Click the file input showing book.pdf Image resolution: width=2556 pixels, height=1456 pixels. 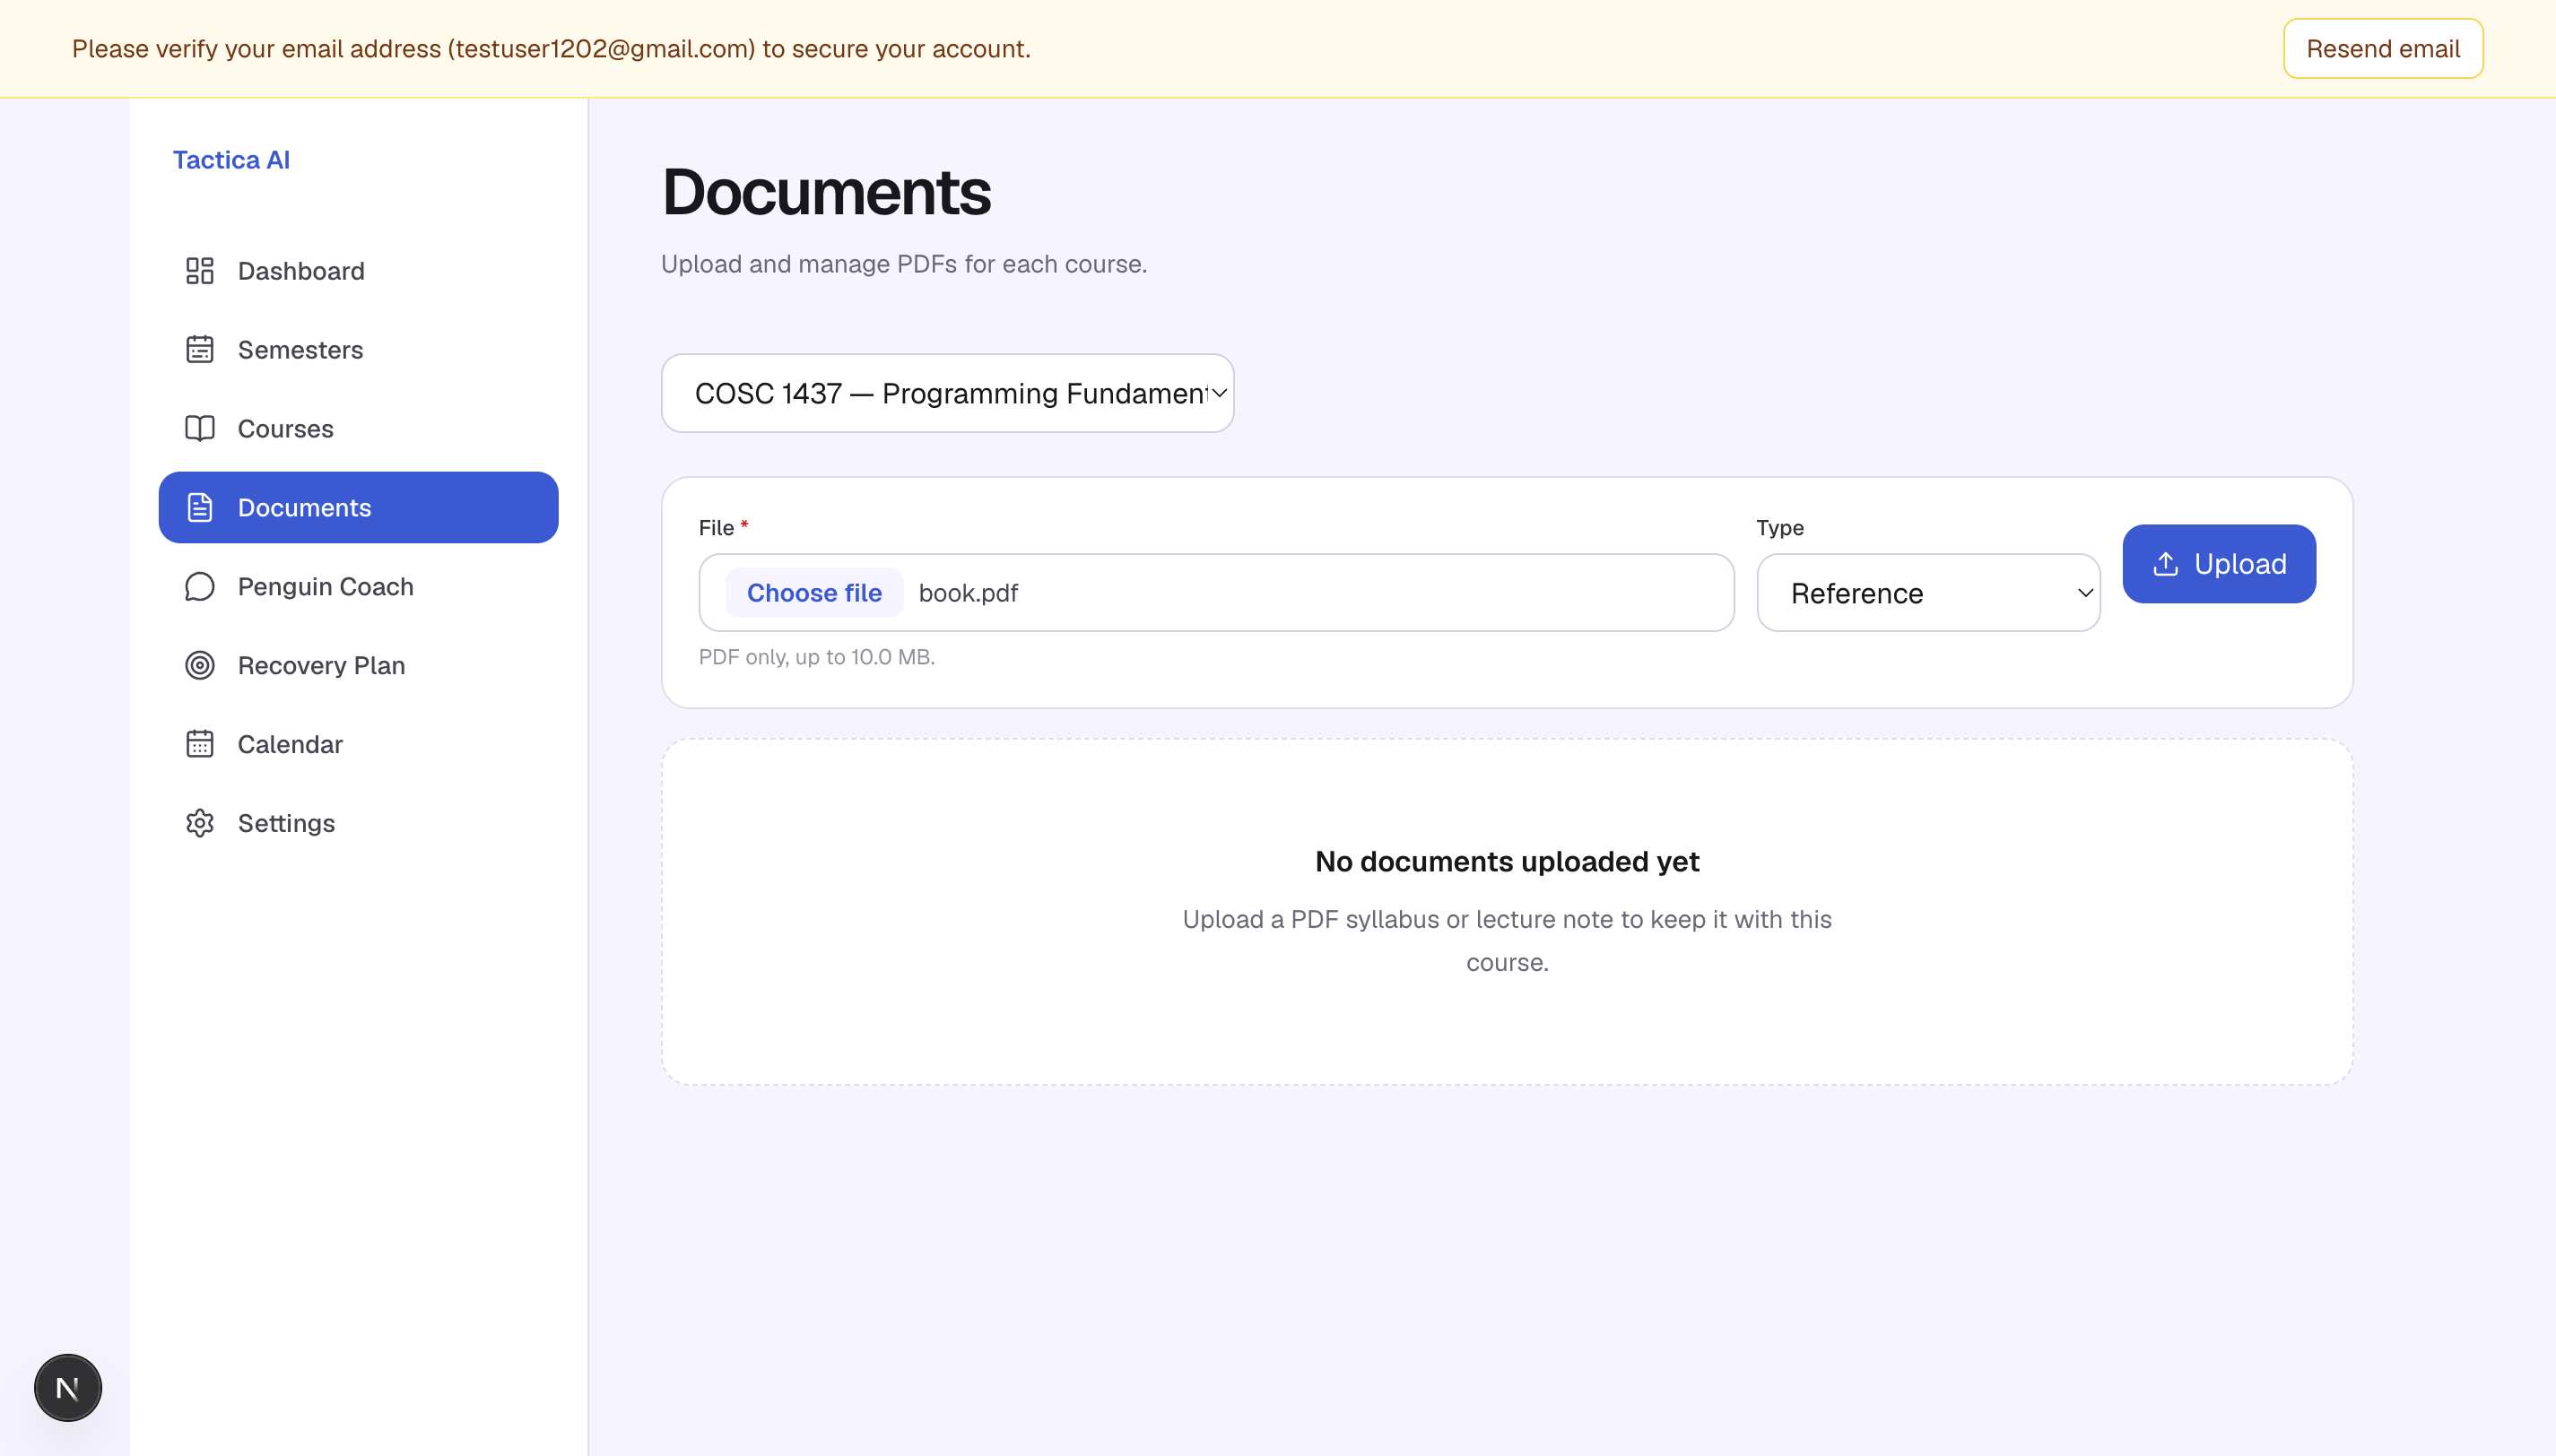tap(1217, 593)
